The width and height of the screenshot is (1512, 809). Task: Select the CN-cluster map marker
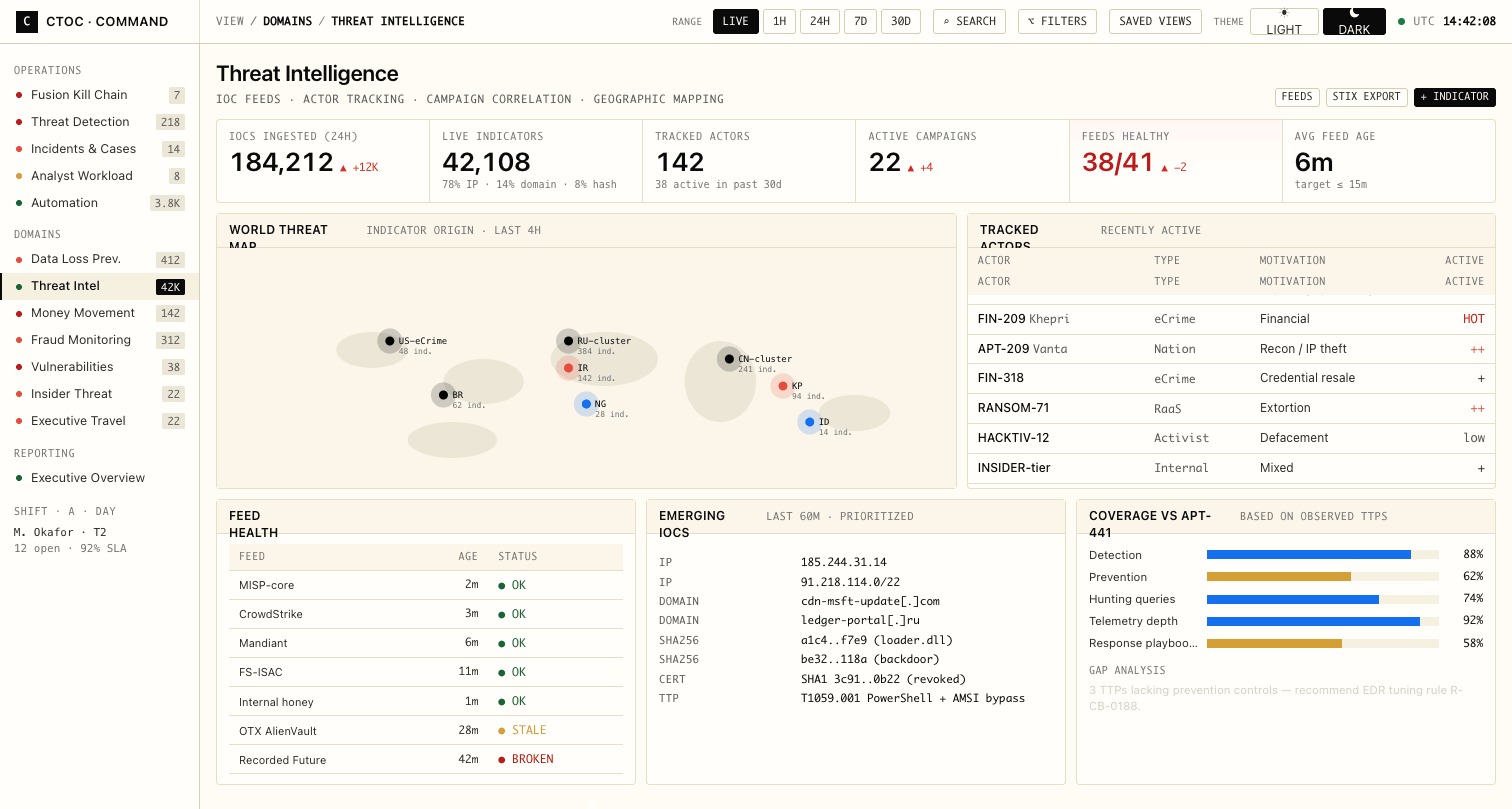[x=729, y=359]
